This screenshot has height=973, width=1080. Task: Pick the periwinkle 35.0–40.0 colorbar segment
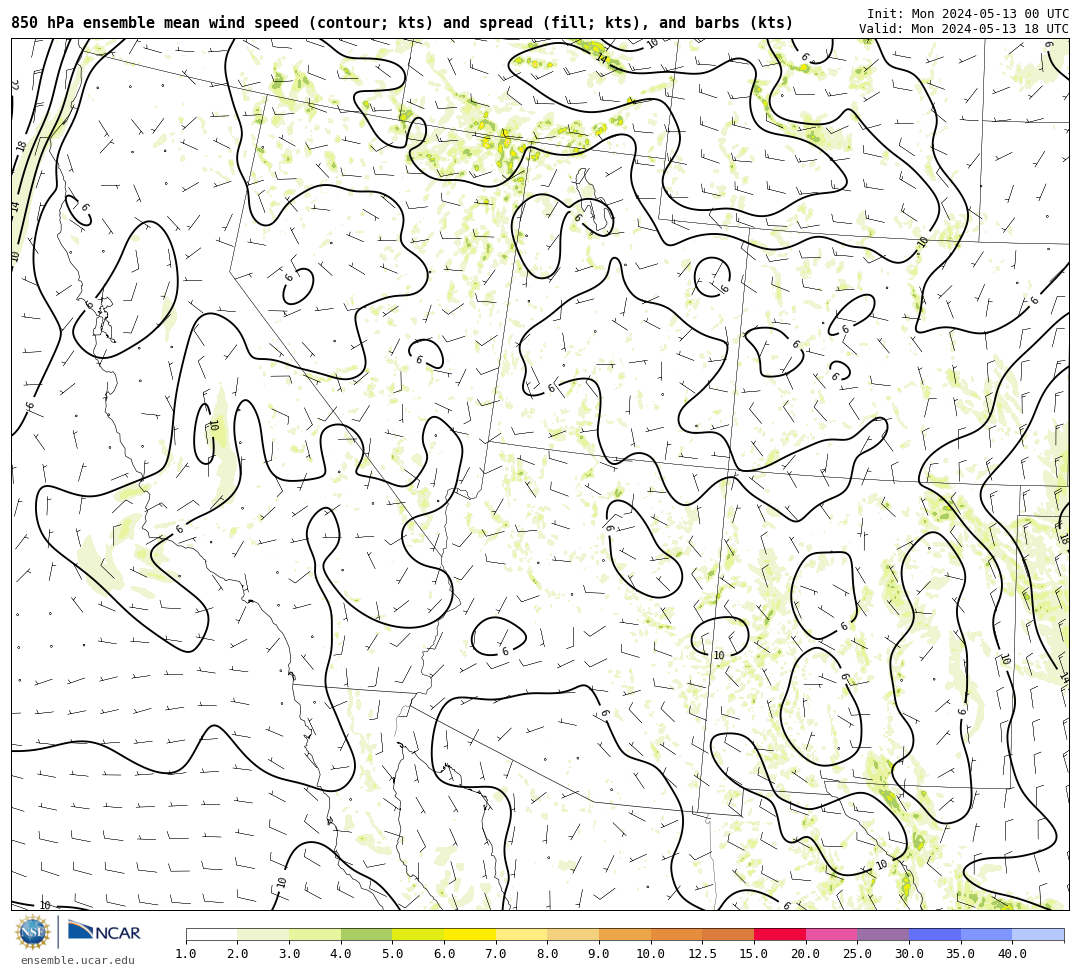[986, 934]
